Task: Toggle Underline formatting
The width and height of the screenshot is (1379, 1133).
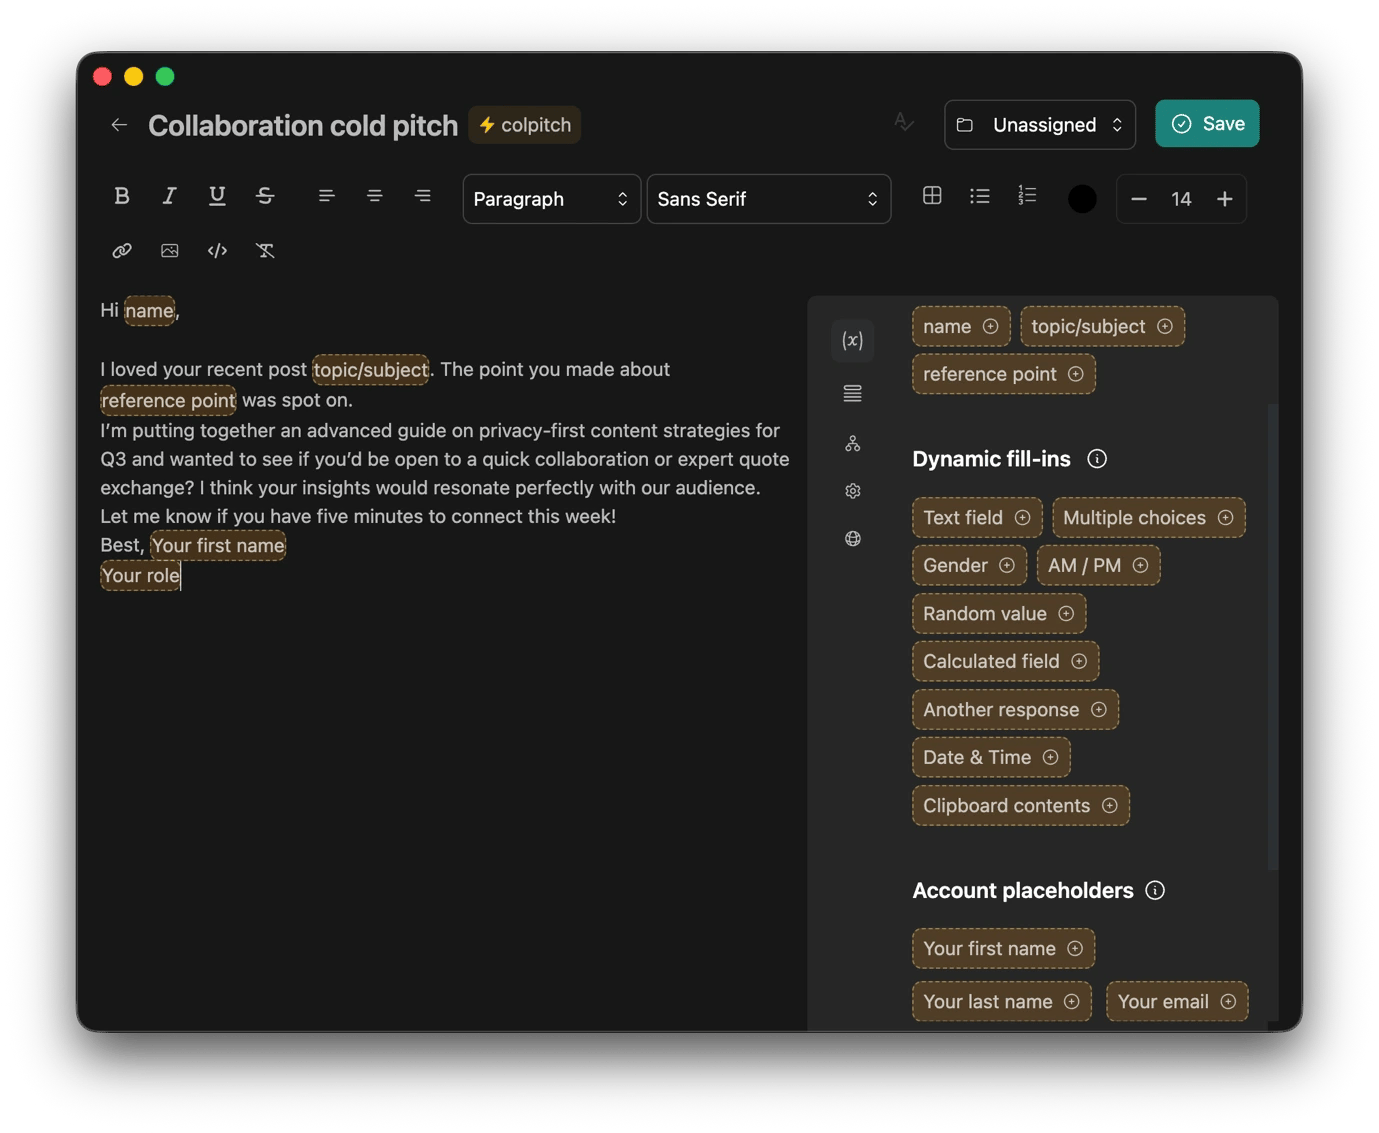Action: point(217,196)
